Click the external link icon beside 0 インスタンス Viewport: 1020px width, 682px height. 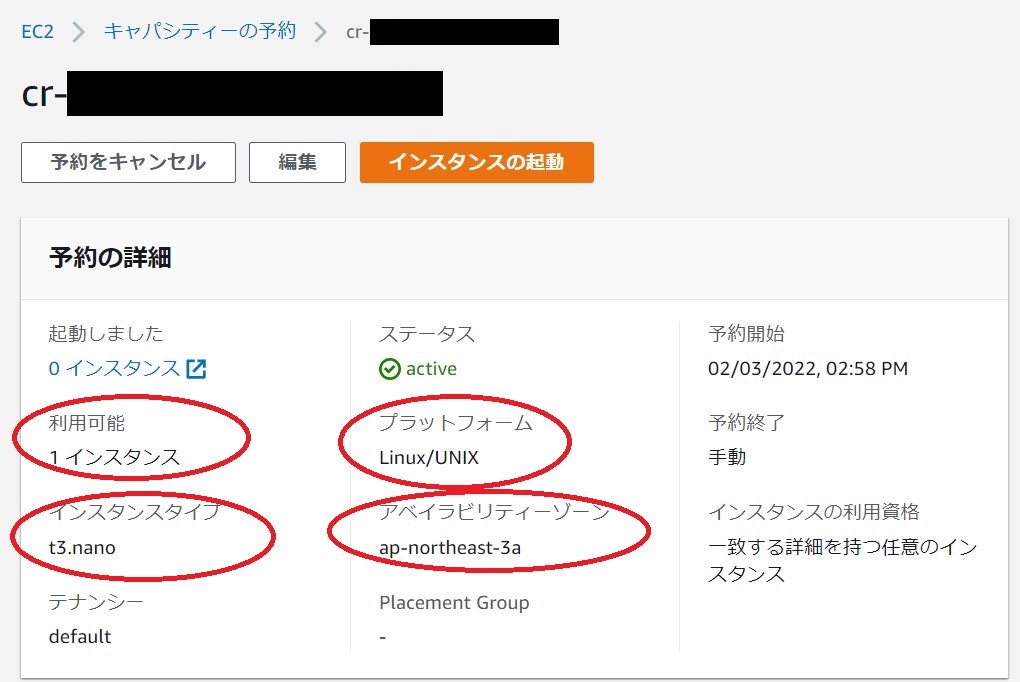click(x=196, y=369)
